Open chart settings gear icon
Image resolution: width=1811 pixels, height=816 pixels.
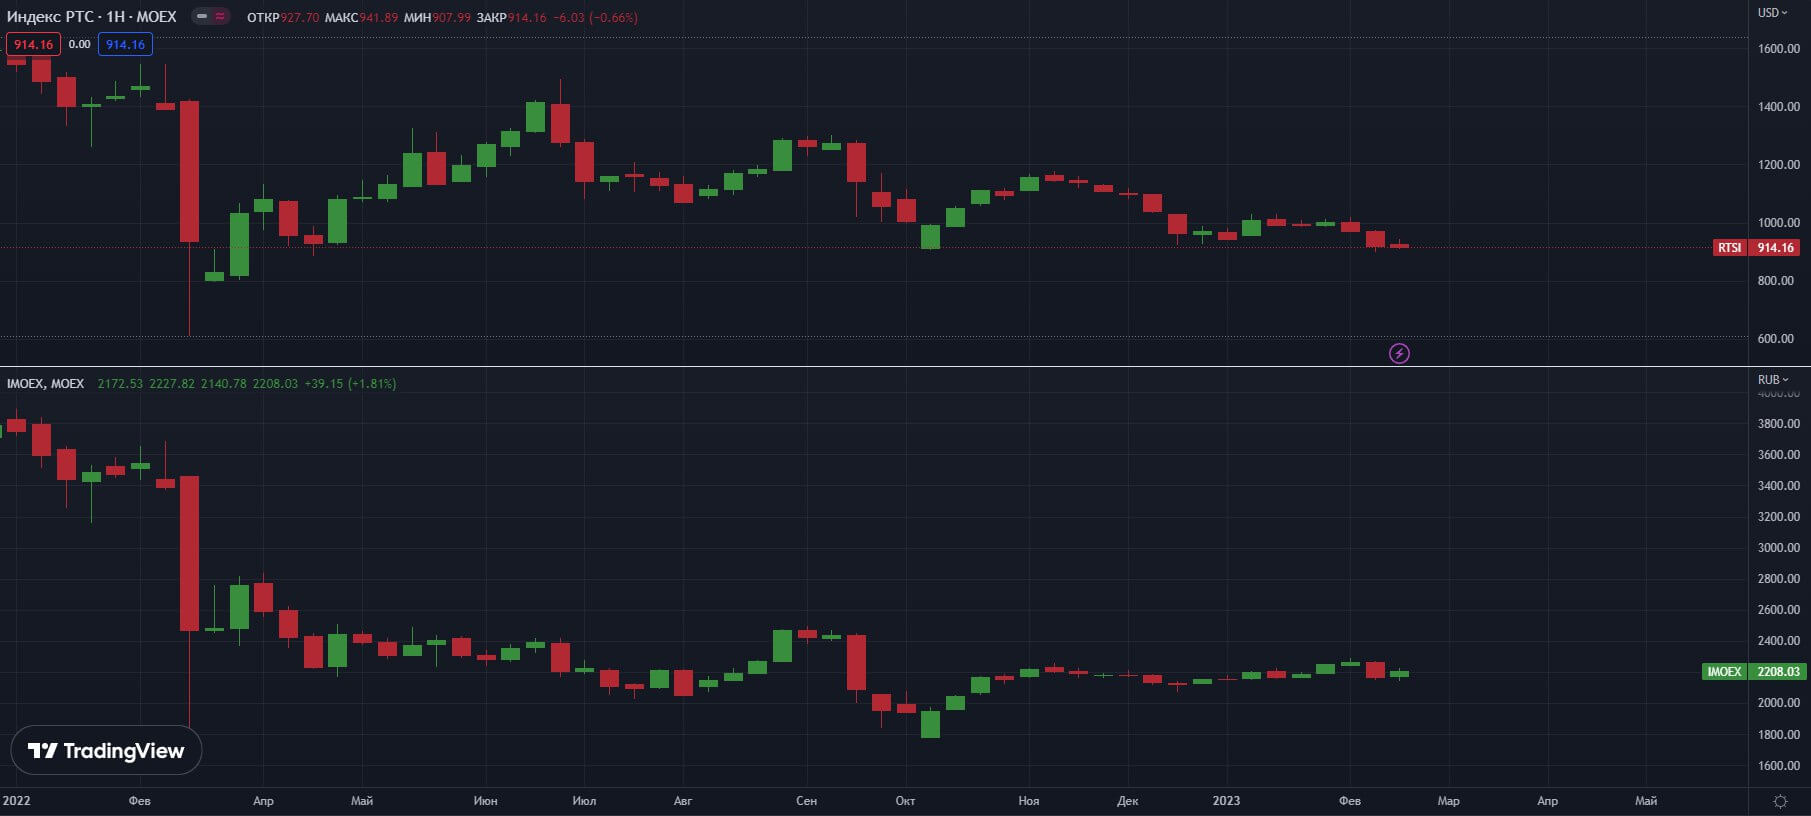point(1780,801)
